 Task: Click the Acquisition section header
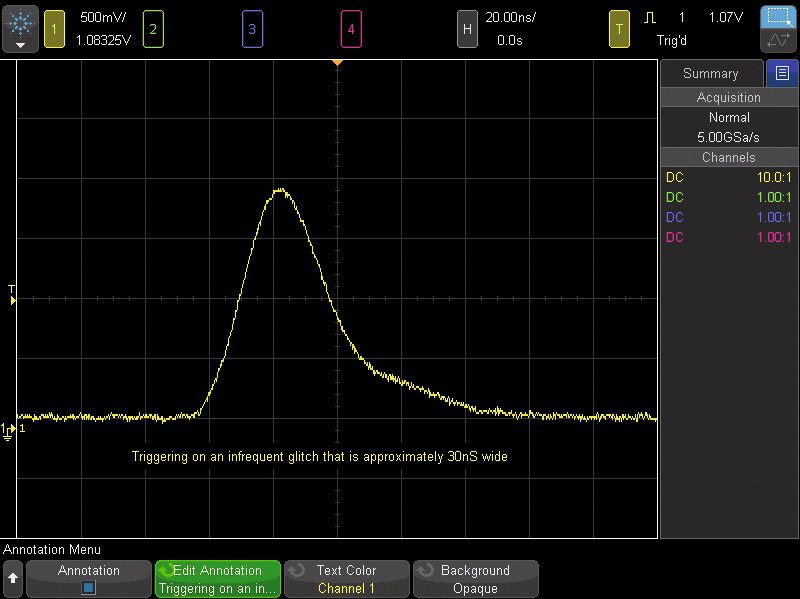[728, 97]
